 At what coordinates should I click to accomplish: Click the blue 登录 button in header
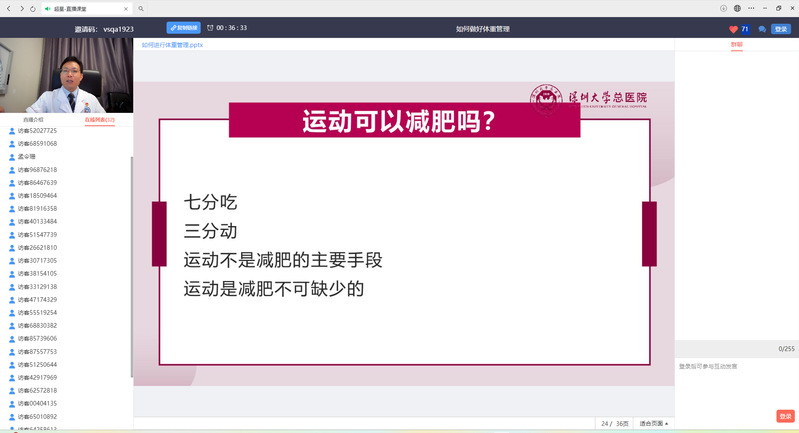(x=781, y=29)
